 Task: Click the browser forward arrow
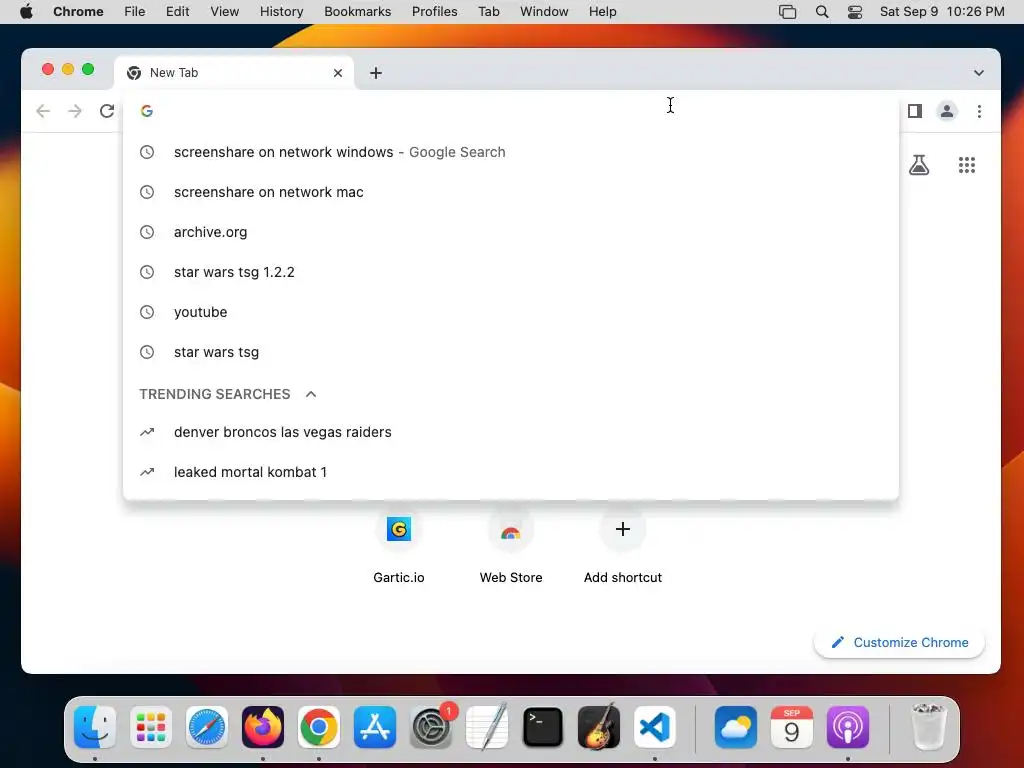coord(75,111)
